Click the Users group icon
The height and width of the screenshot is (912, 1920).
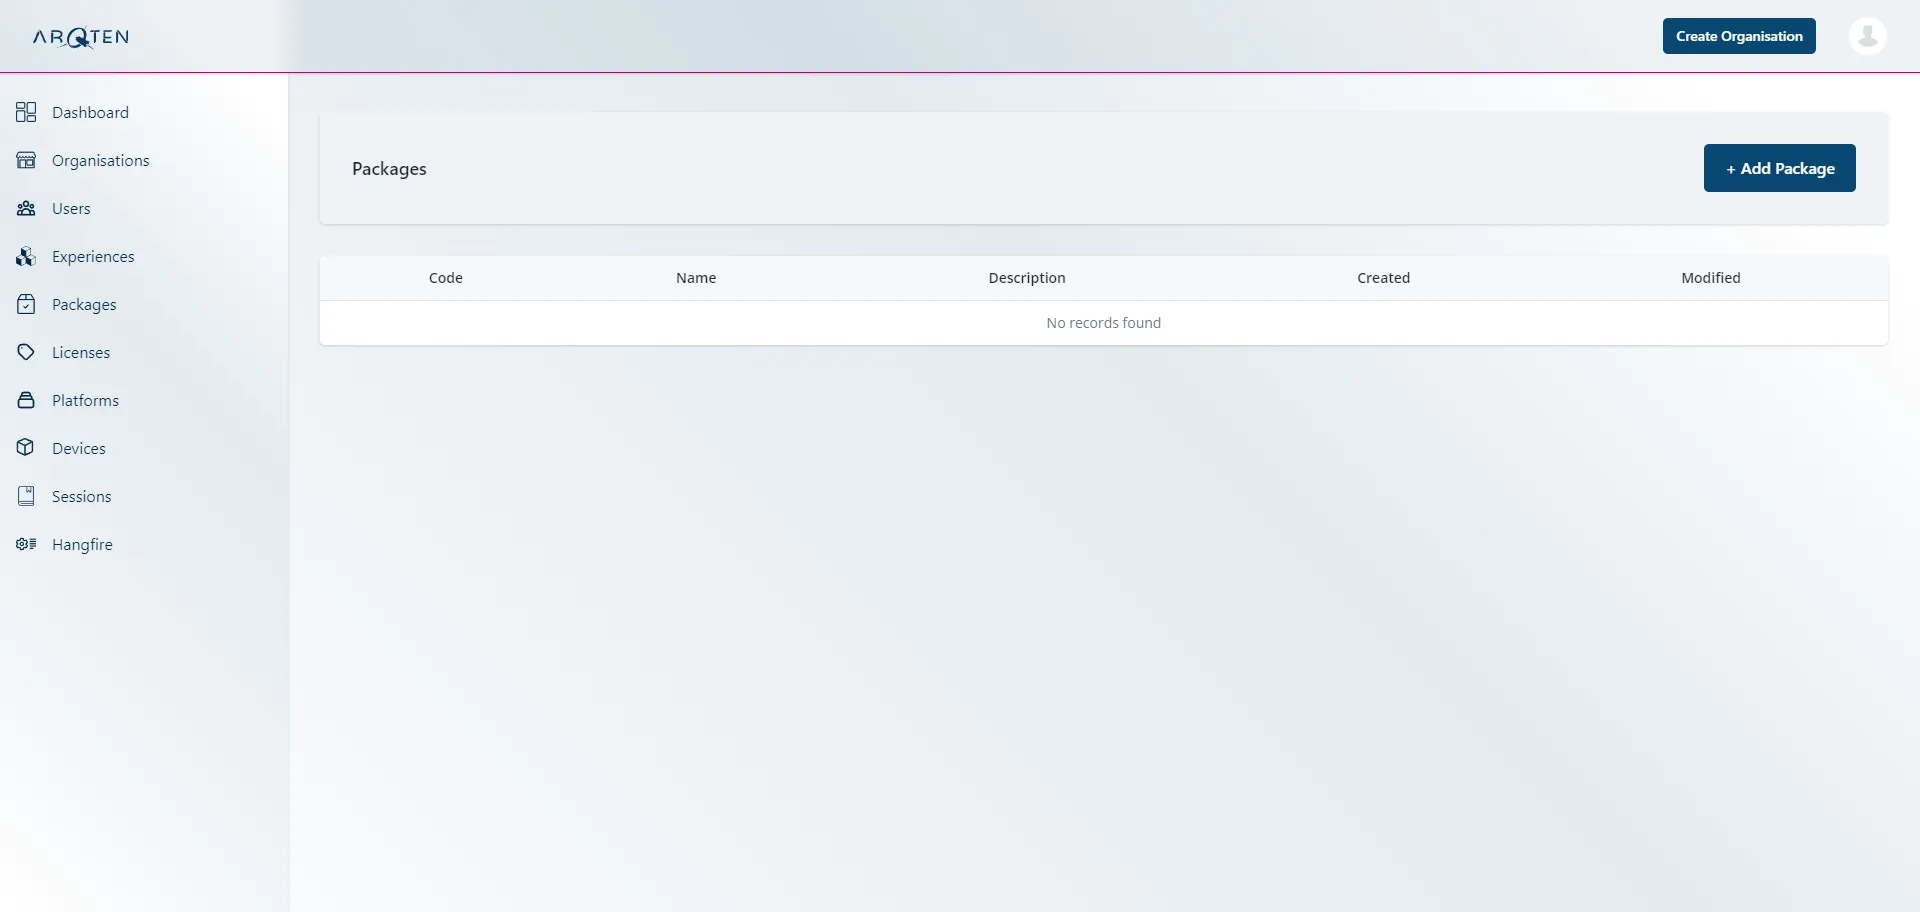point(26,208)
